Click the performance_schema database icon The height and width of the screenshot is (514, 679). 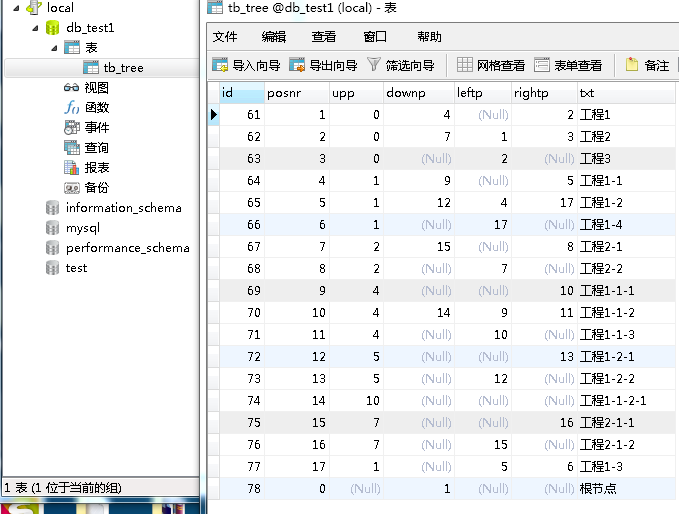click(52, 248)
